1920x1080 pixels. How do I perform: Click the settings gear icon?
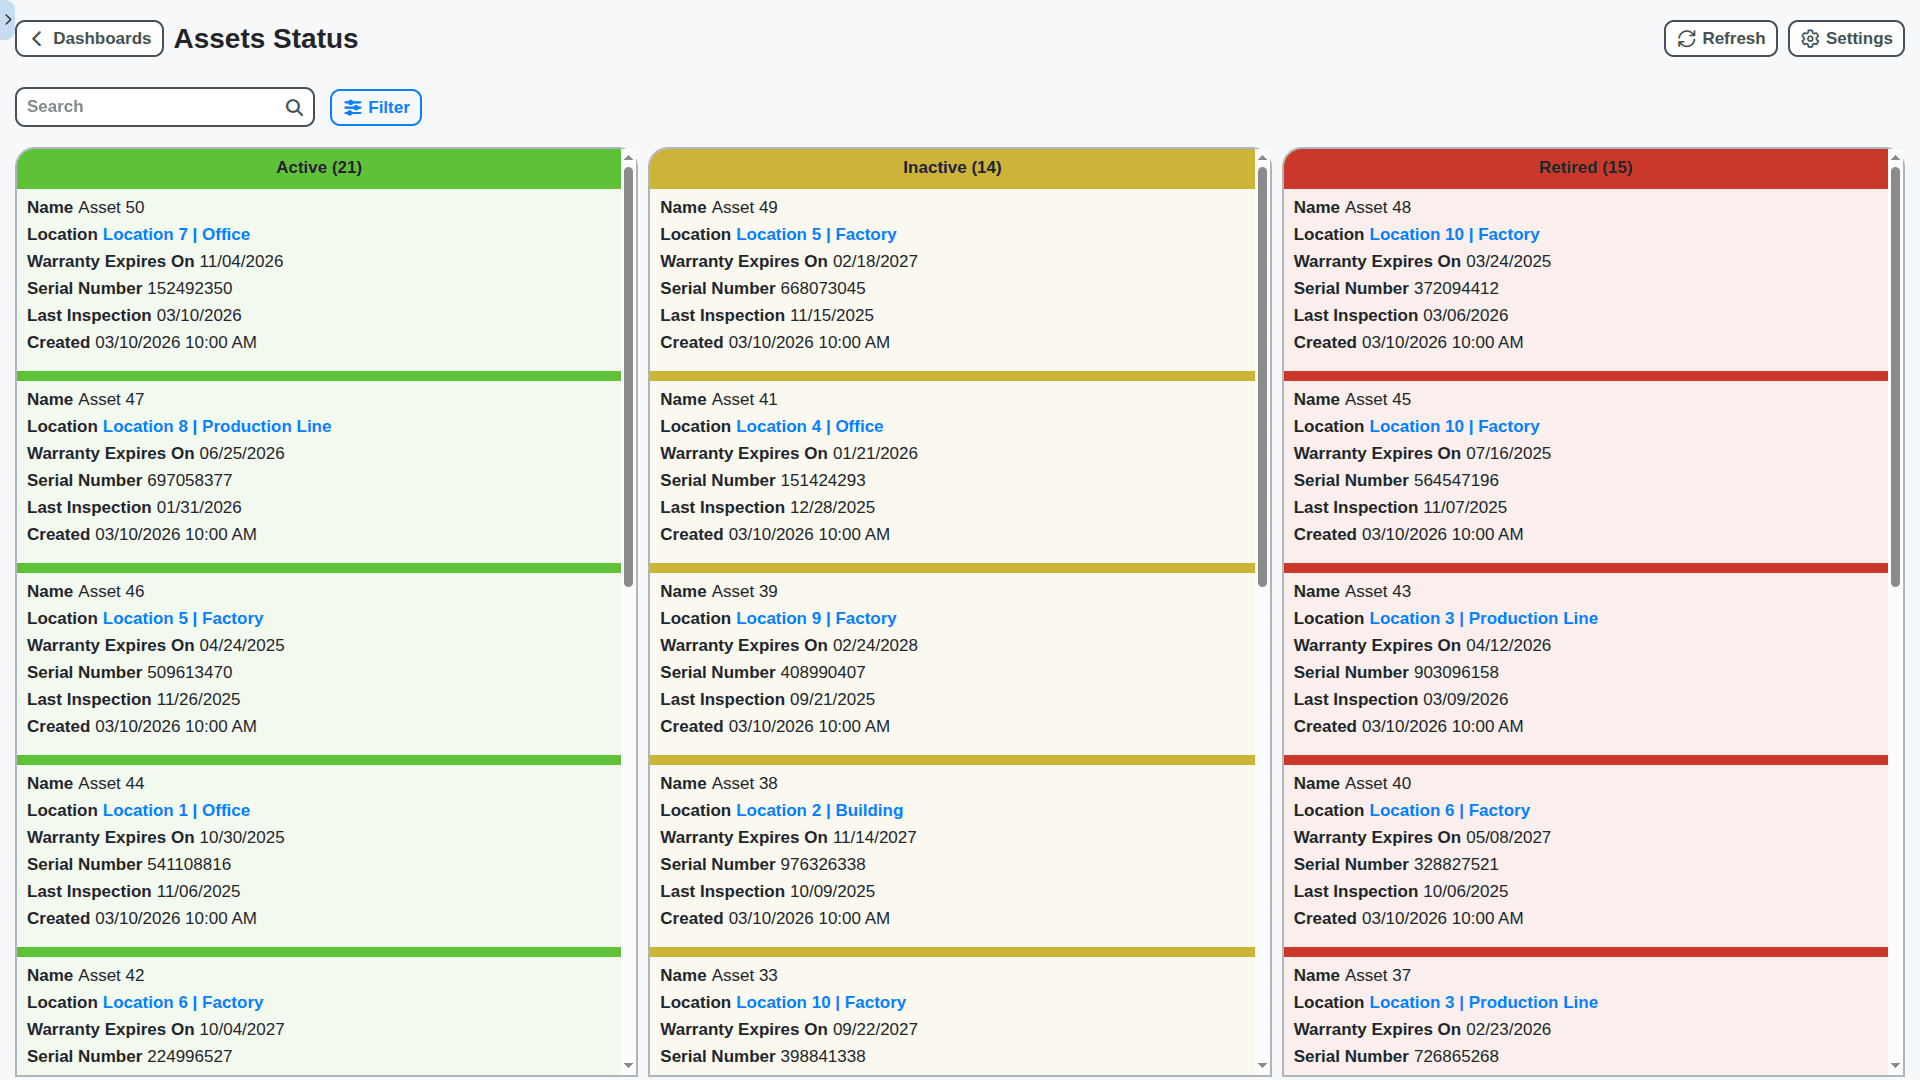1809,38
